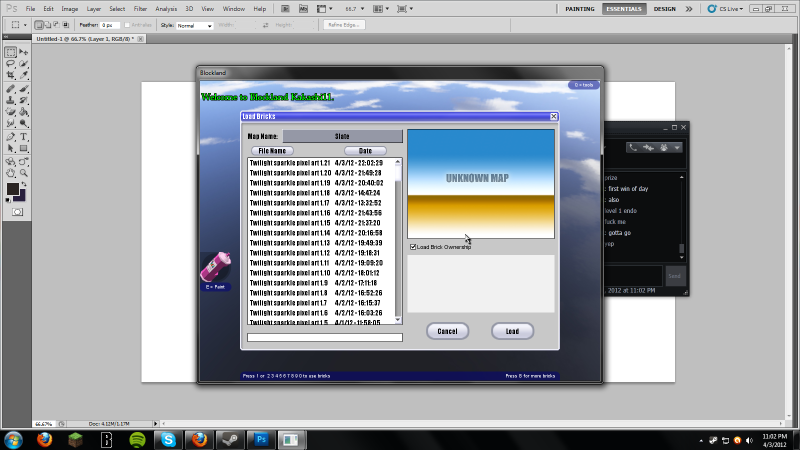Select the Rectangle shape tool
This screenshot has height=450, width=800.
(x=23, y=148)
